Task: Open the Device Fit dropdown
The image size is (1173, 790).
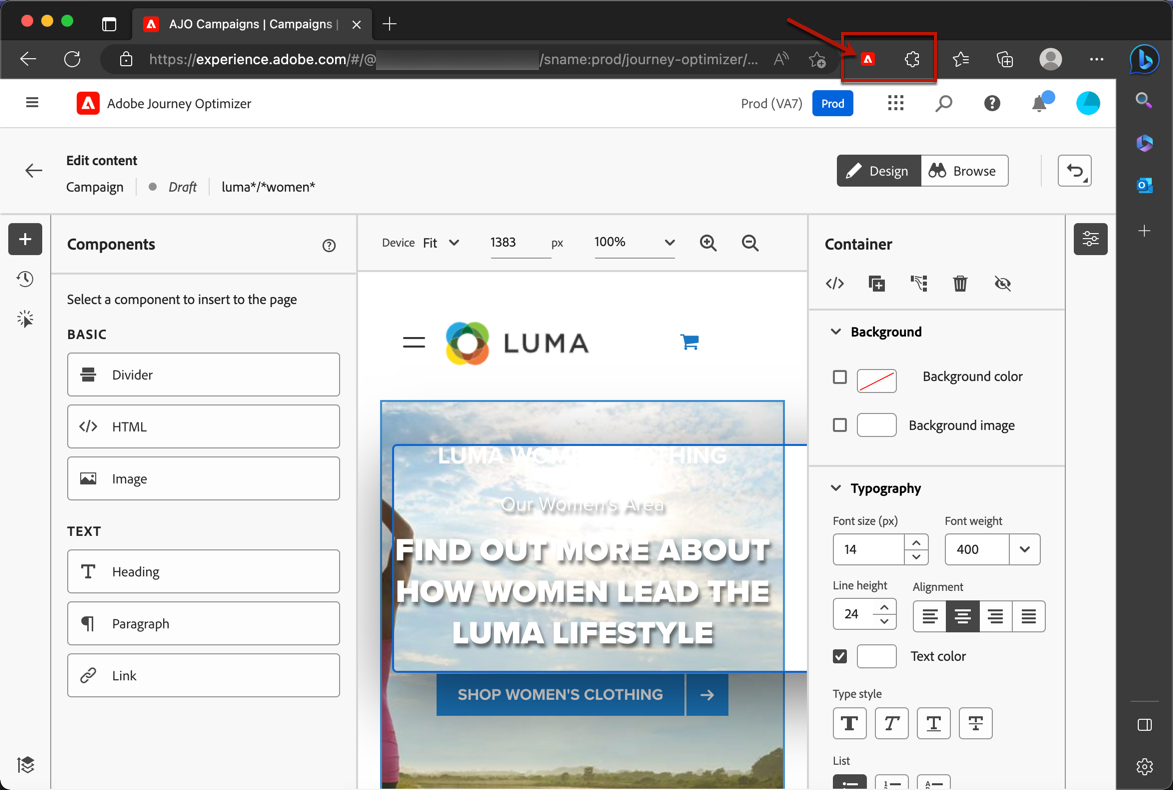Action: coord(441,243)
